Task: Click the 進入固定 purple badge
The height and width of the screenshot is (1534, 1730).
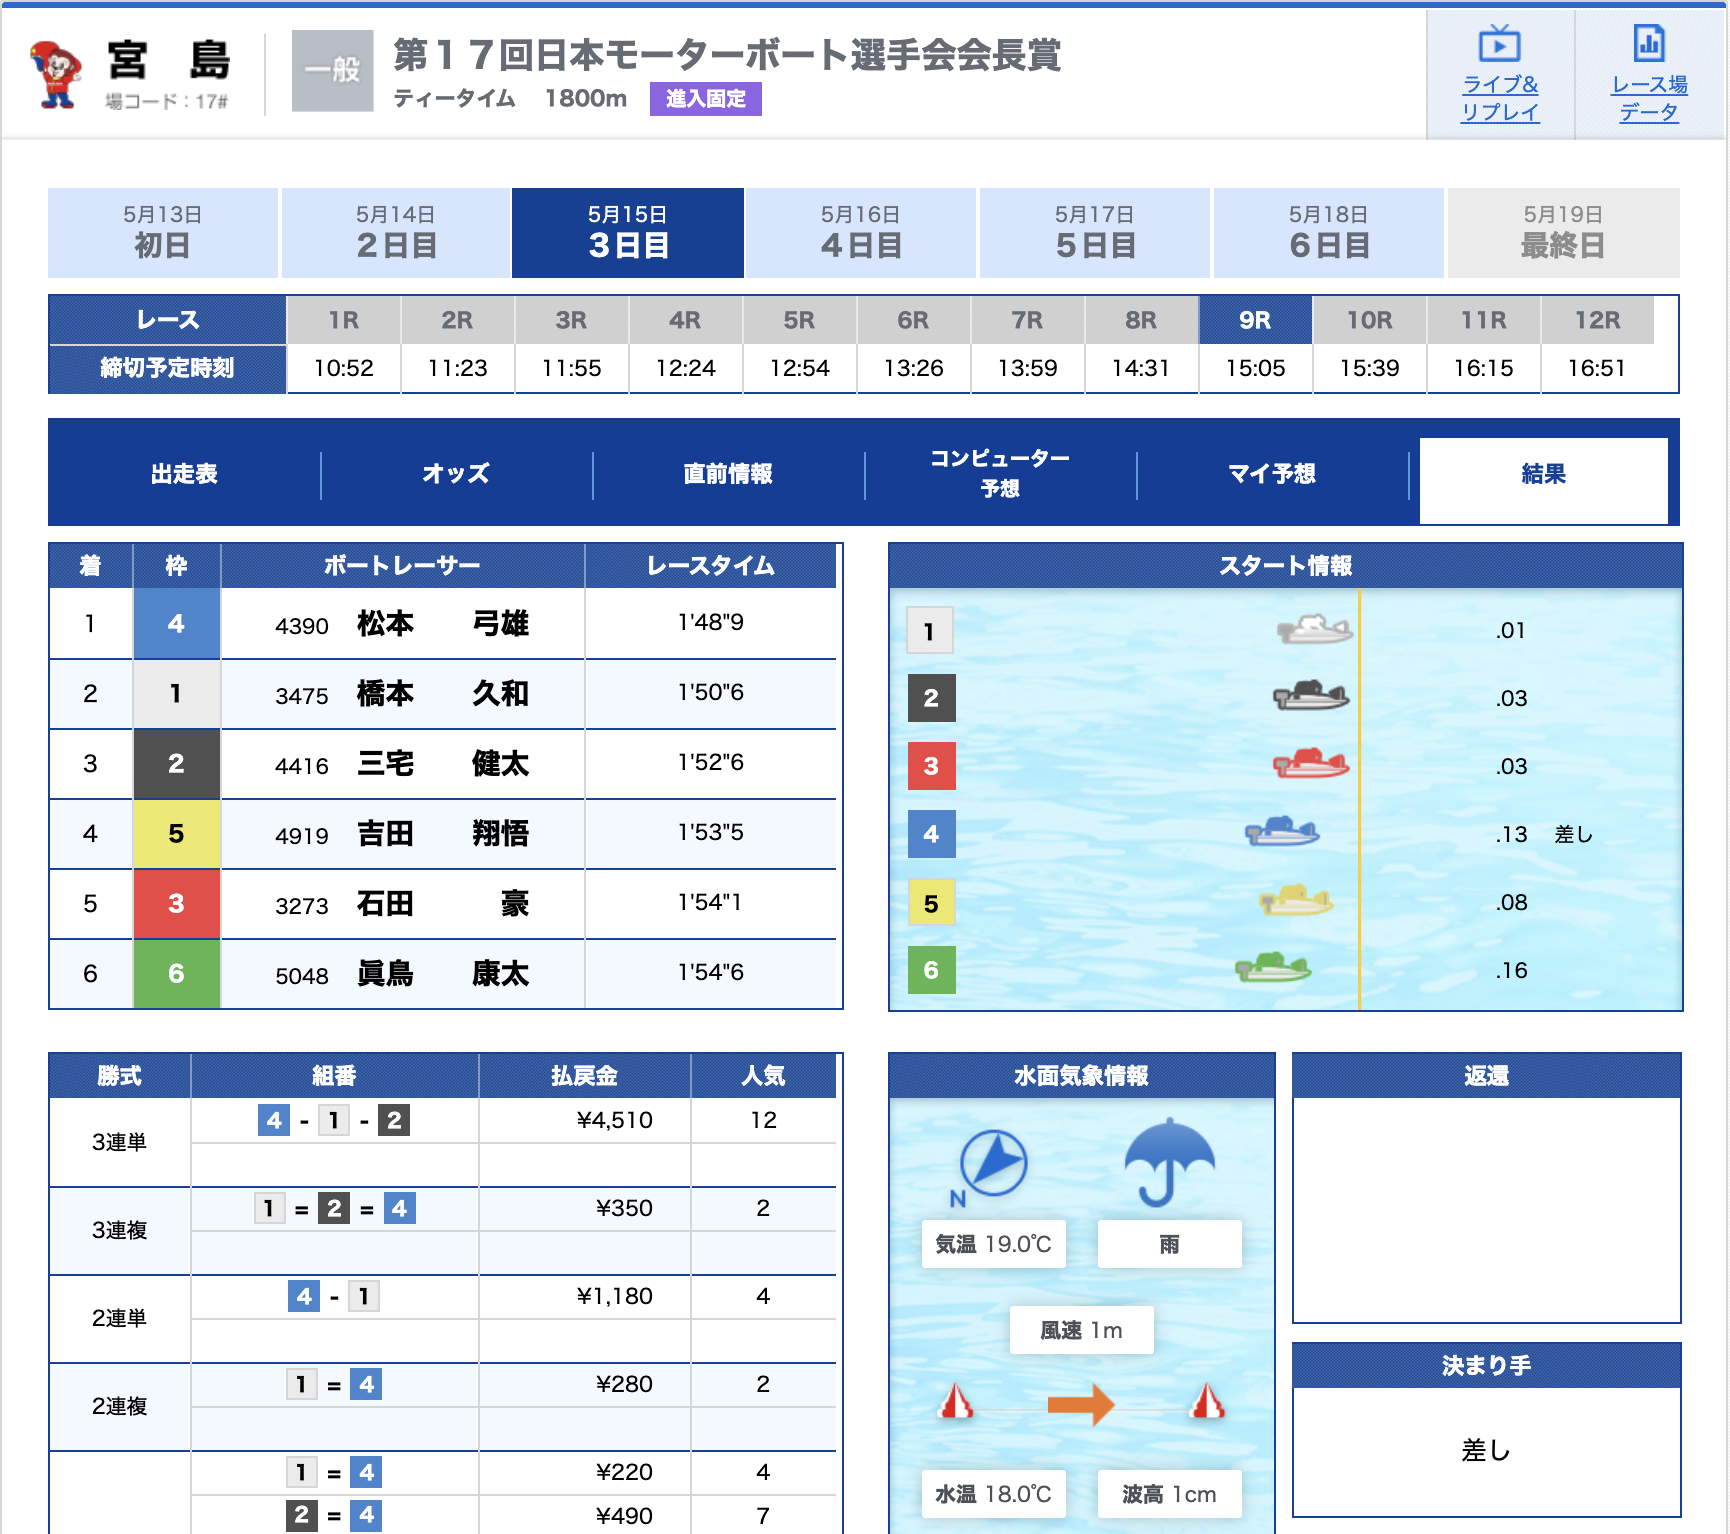Action: tap(705, 99)
